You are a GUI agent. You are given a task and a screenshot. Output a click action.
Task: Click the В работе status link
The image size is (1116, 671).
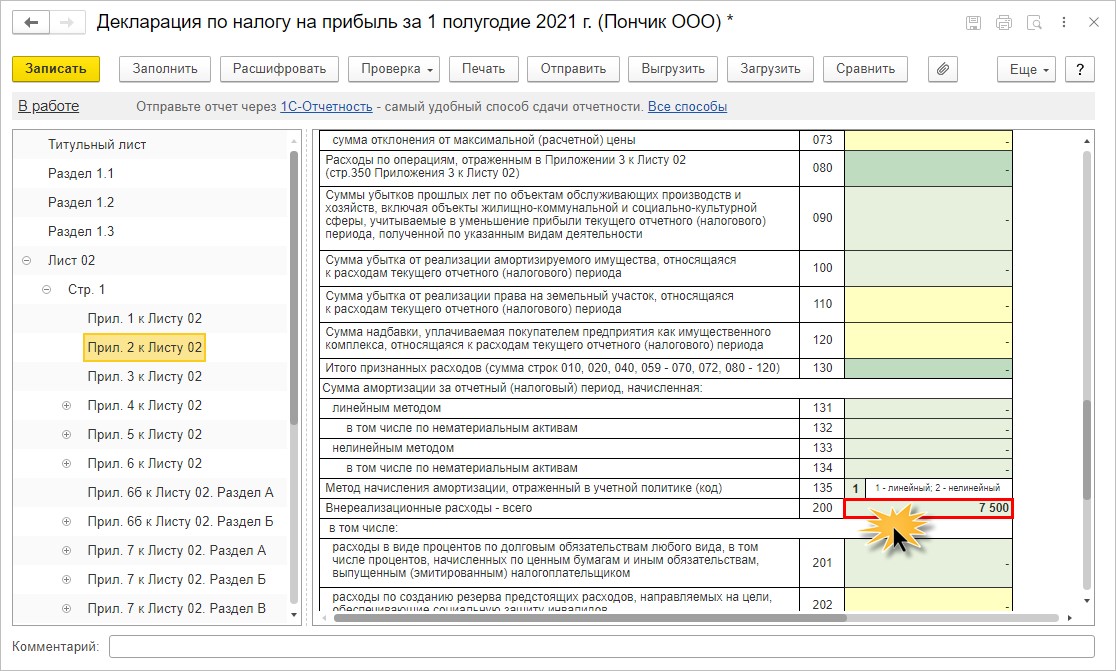48,106
